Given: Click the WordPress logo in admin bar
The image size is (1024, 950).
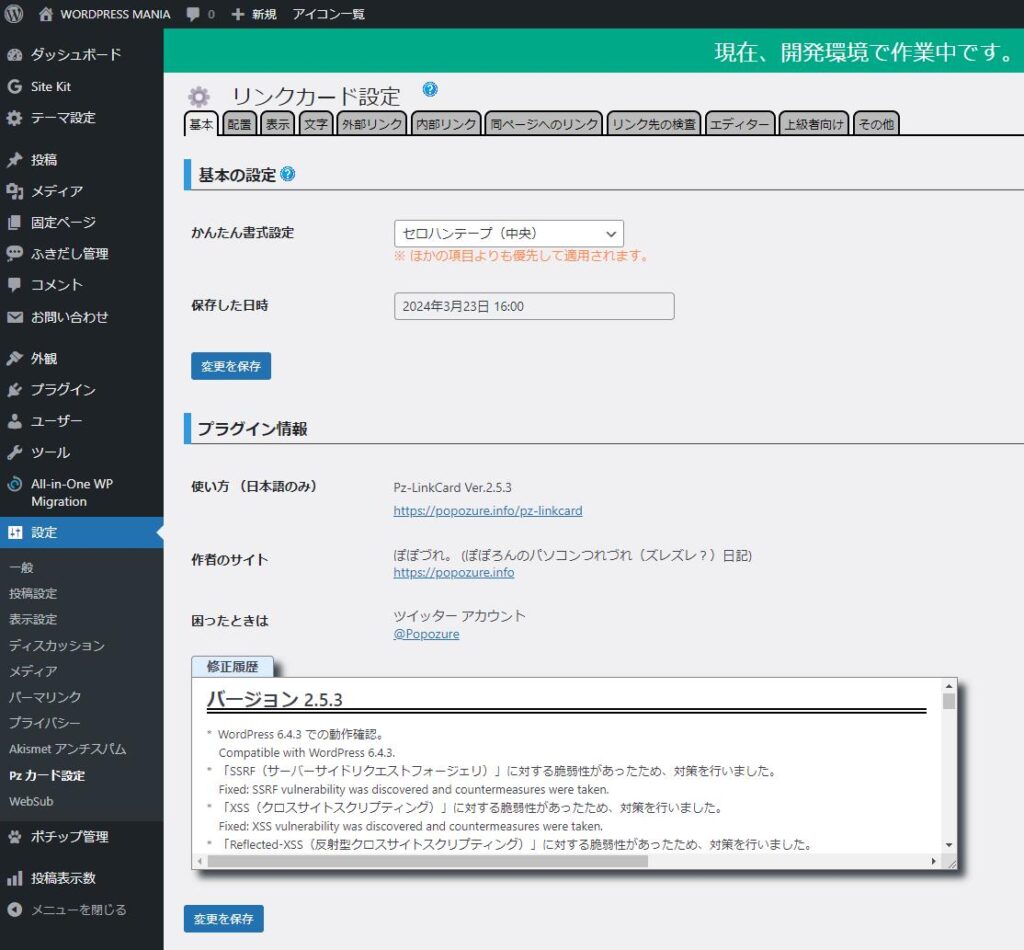Looking at the screenshot, I should (x=14, y=14).
